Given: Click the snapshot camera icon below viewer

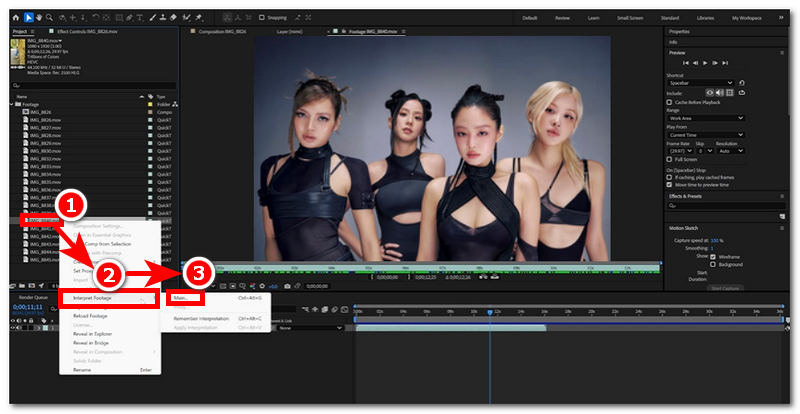Looking at the screenshot, I should pyautogui.click(x=288, y=285).
